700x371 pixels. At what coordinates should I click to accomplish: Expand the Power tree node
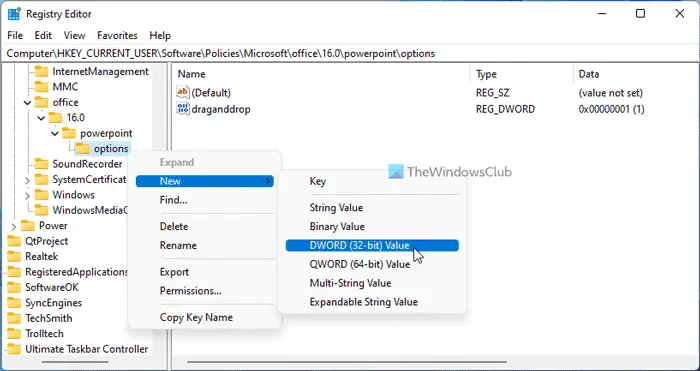pos(13,226)
